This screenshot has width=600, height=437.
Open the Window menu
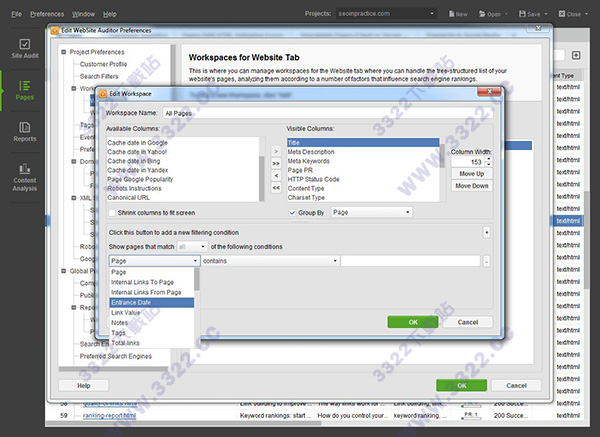click(x=84, y=15)
